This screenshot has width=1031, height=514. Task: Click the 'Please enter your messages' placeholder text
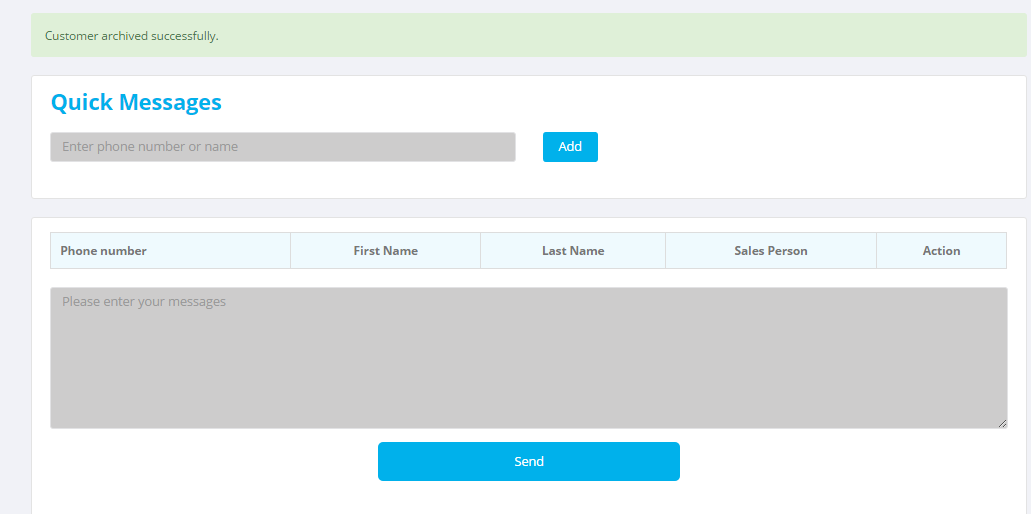click(x=144, y=302)
